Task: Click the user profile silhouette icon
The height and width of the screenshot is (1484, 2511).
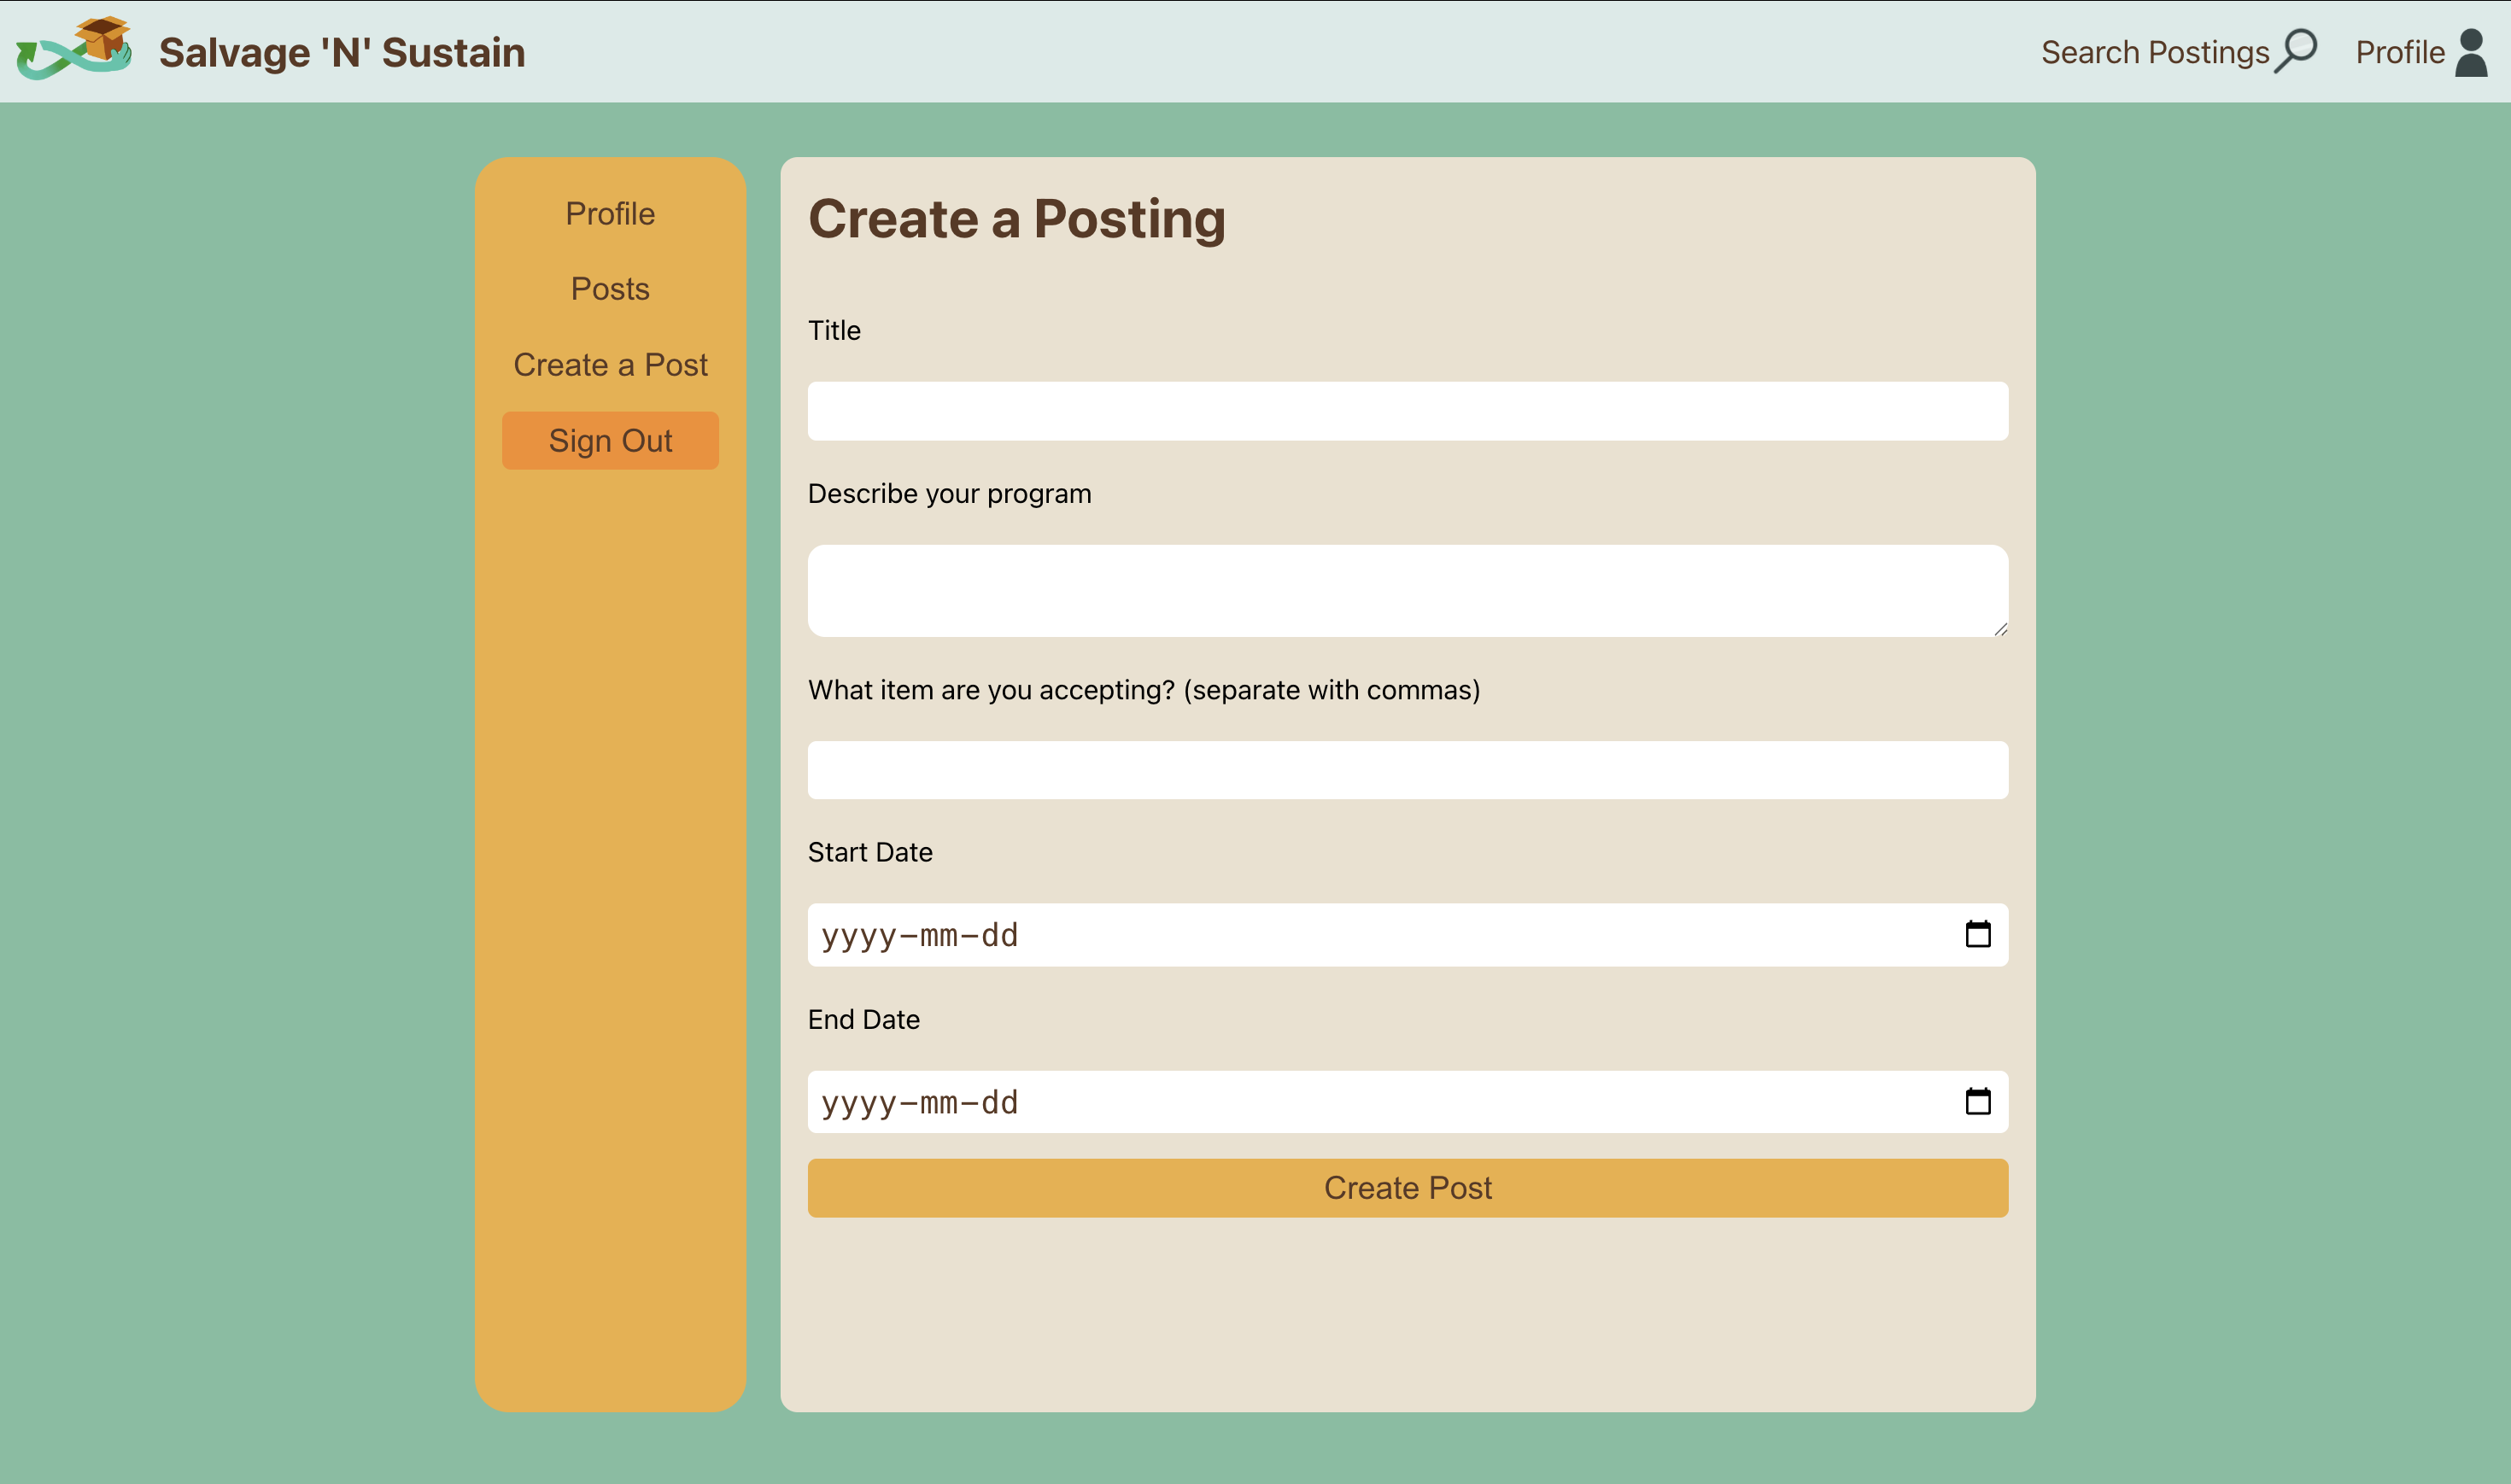Action: 2471,52
